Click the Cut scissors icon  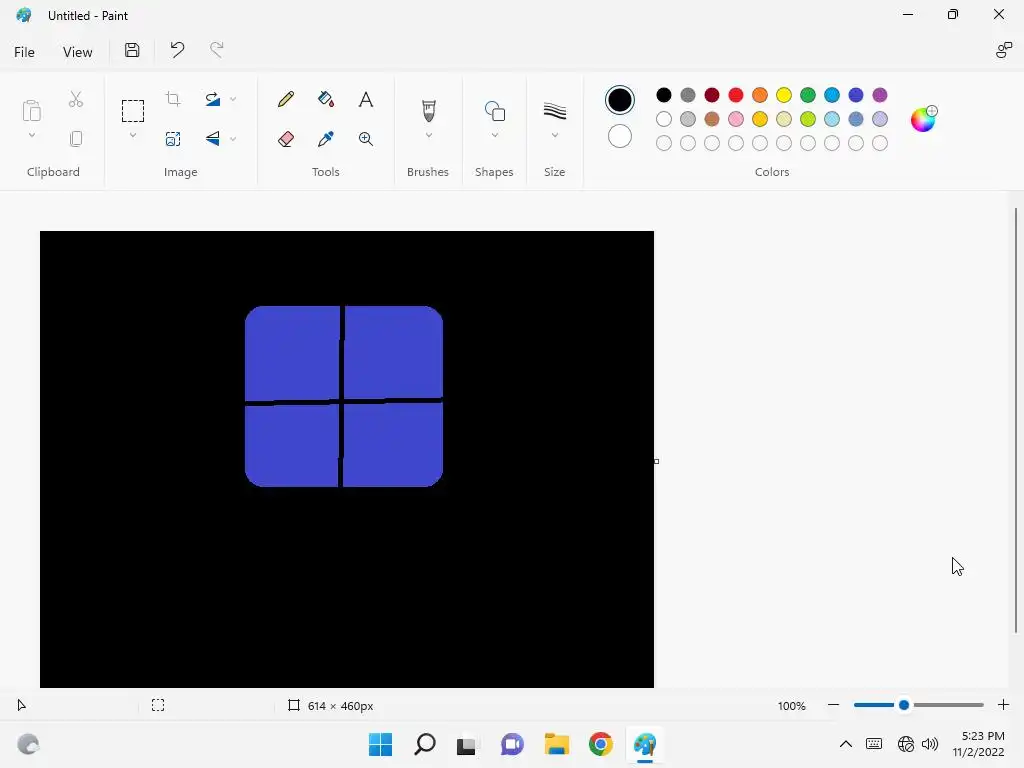pyautogui.click(x=76, y=99)
